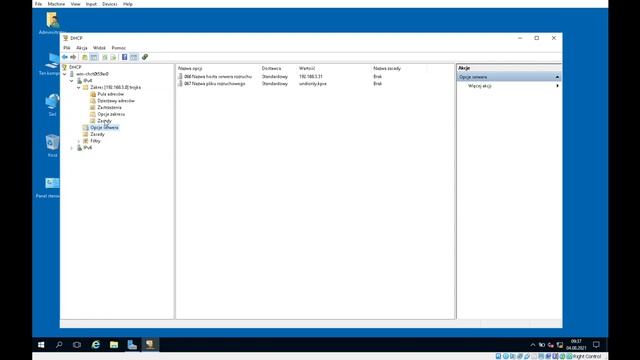Select Zasady node inside the Zakres scope
The height and width of the screenshot is (360, 640).
(x=104, y=121)
